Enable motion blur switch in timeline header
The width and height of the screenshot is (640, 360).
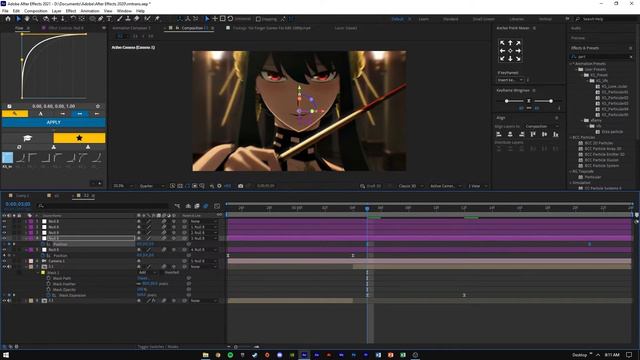point(205,206)
